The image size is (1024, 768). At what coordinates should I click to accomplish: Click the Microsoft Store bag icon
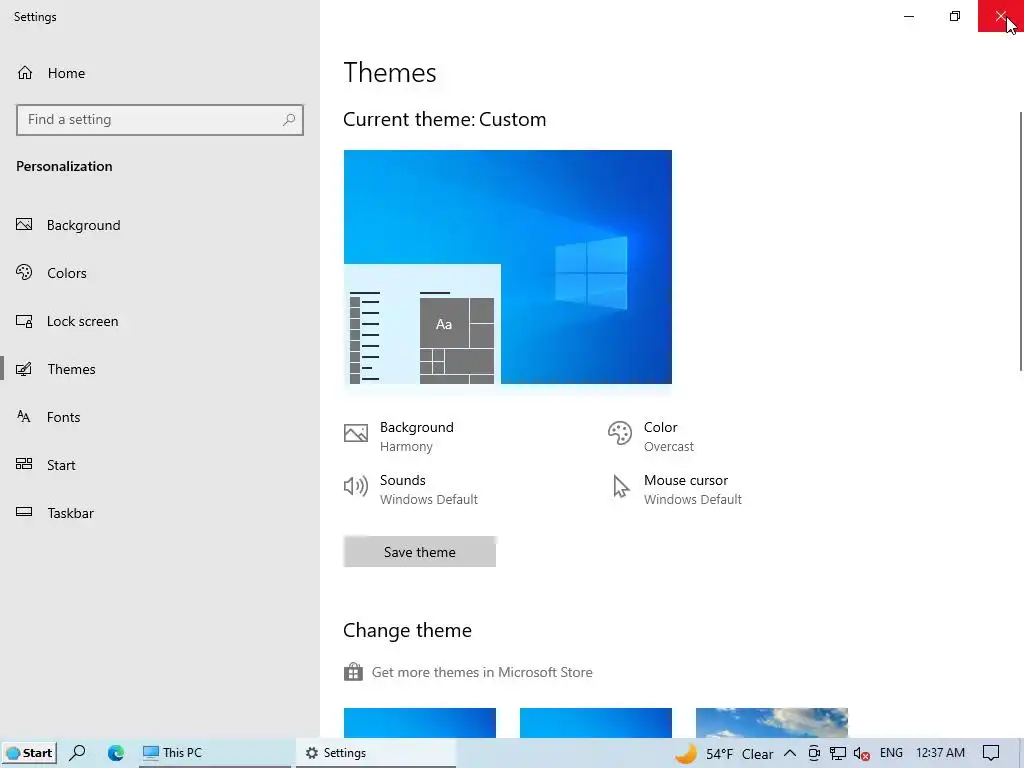tap(353, 671)
